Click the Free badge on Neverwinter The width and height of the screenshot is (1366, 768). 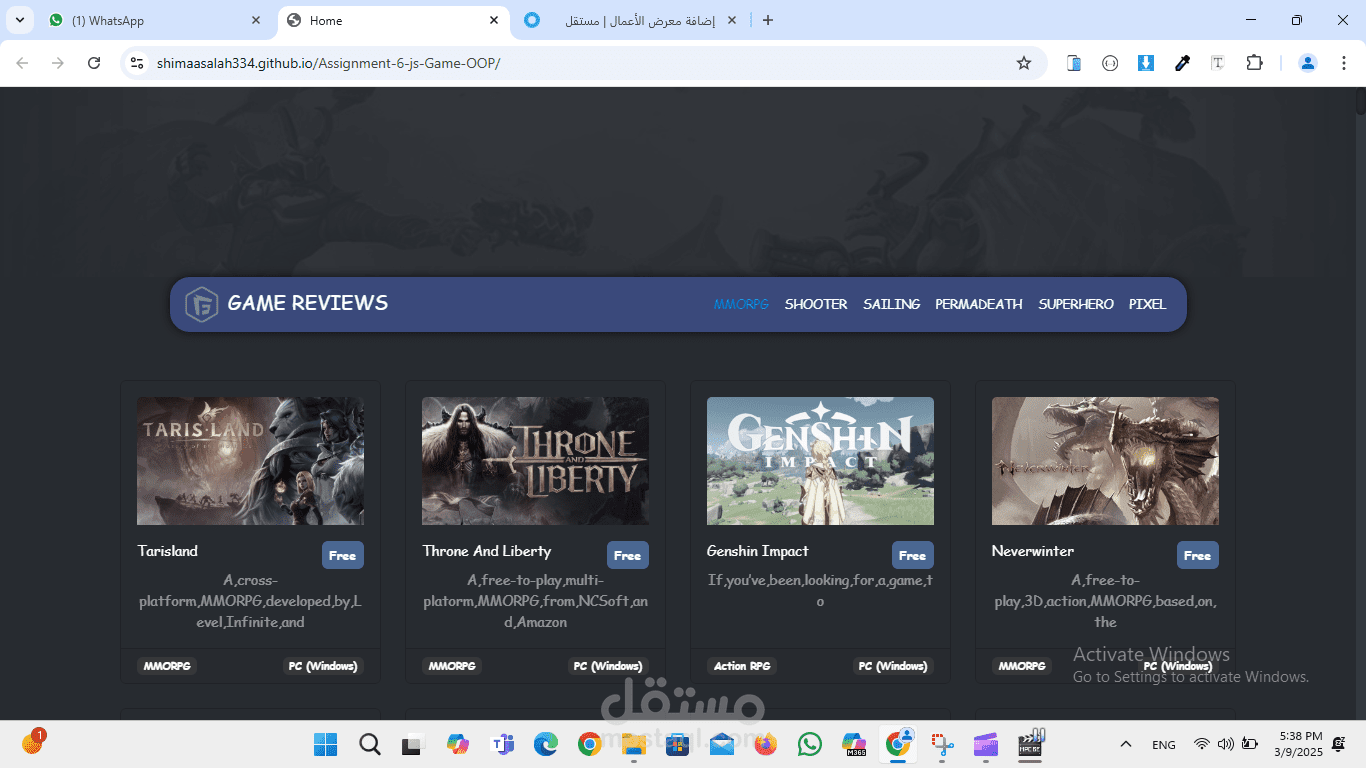tap(1198, 555)
